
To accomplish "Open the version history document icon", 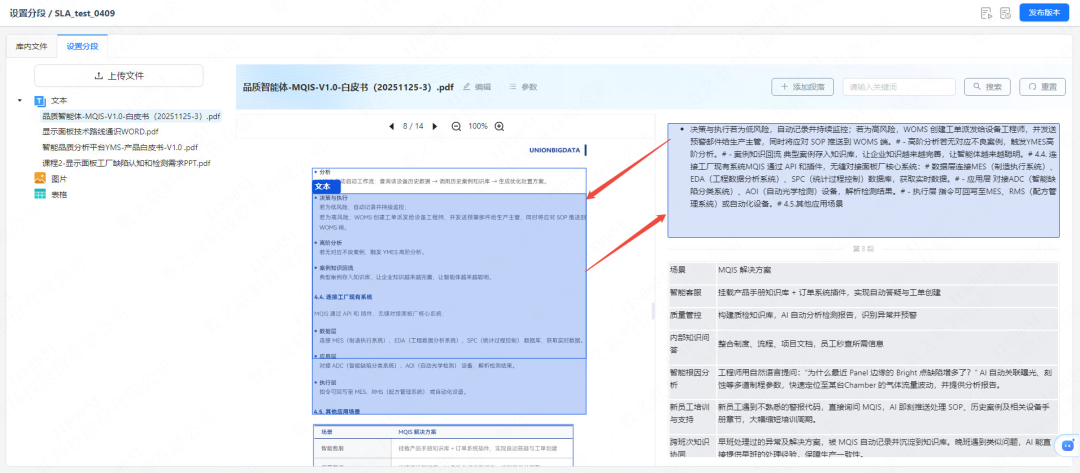I will [x=1005, y=13].
